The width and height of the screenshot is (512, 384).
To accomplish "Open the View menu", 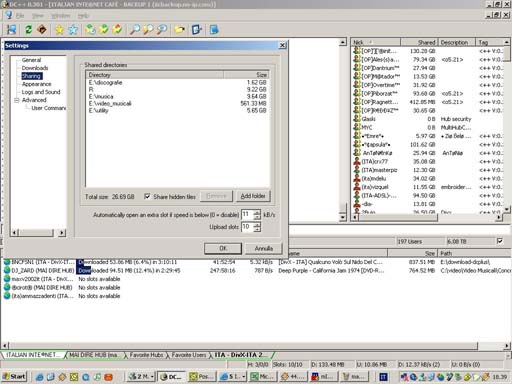I will [x=38, y=16].
